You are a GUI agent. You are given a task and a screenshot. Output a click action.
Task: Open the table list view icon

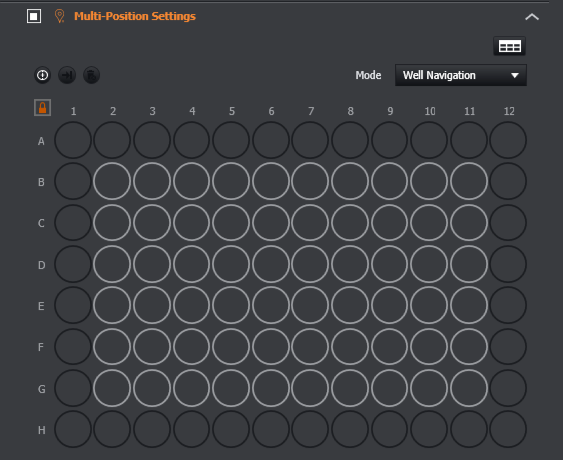click(x=510, y=46)
